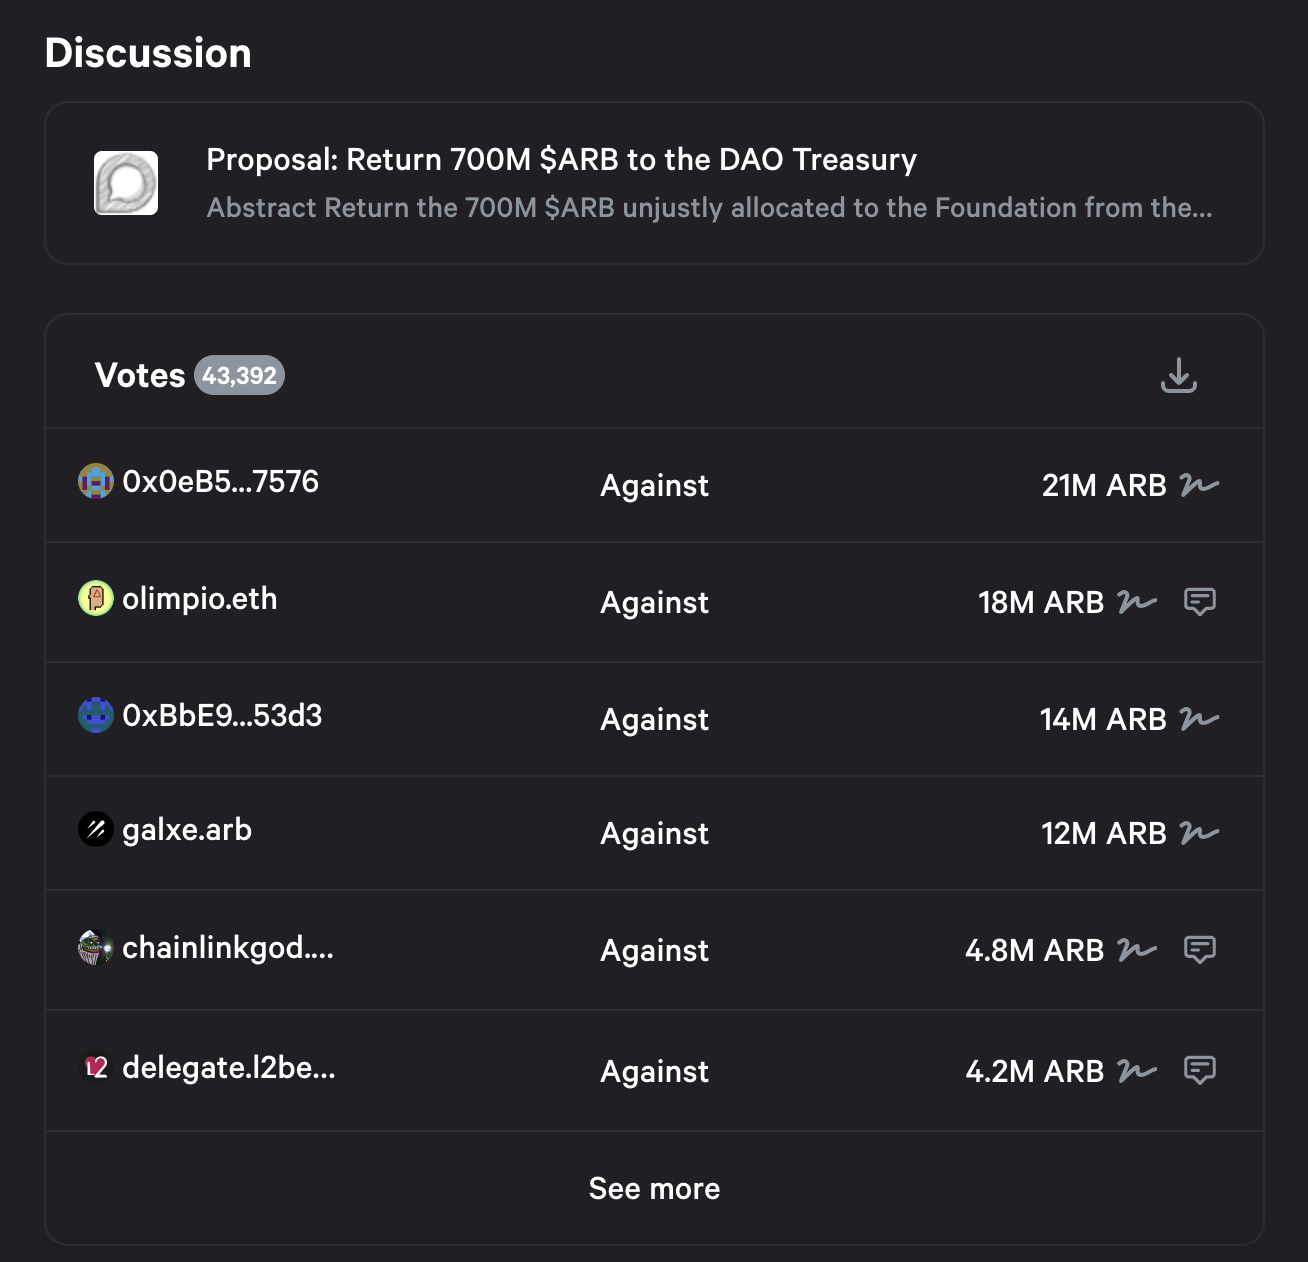Click signature icon next to 4.2M ARB
This screenshot has width=1308, height=1262.
(x=1137, y=1071)
